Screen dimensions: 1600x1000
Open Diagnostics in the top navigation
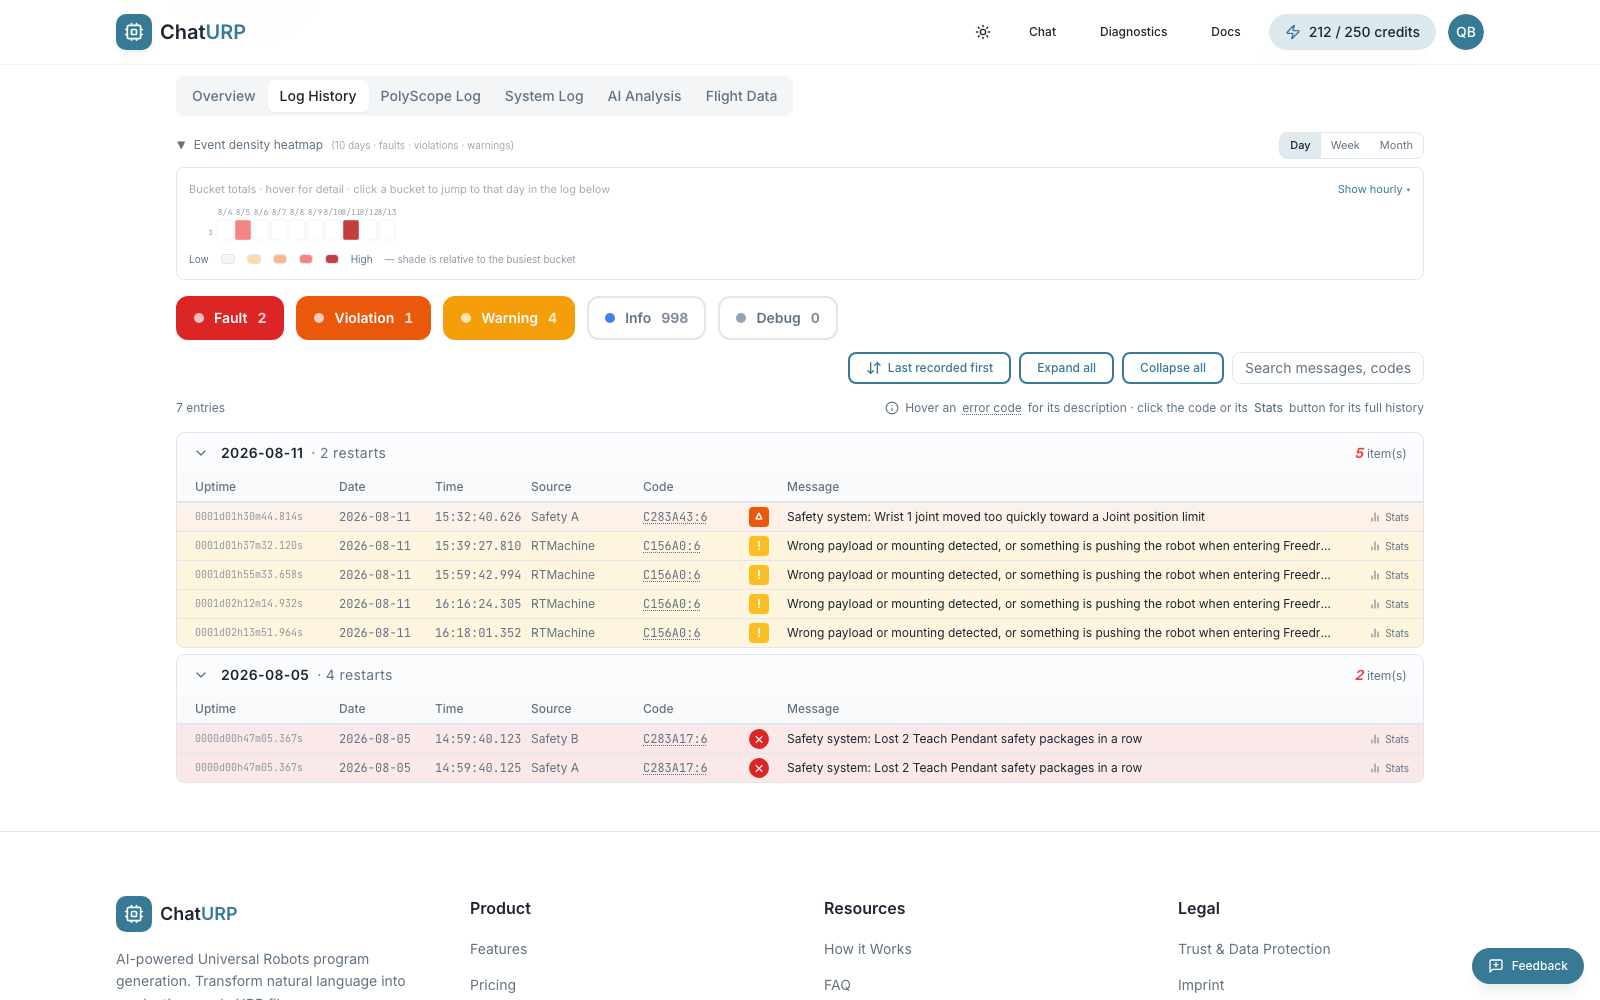pyautogui.click(x=1133, y=32)
